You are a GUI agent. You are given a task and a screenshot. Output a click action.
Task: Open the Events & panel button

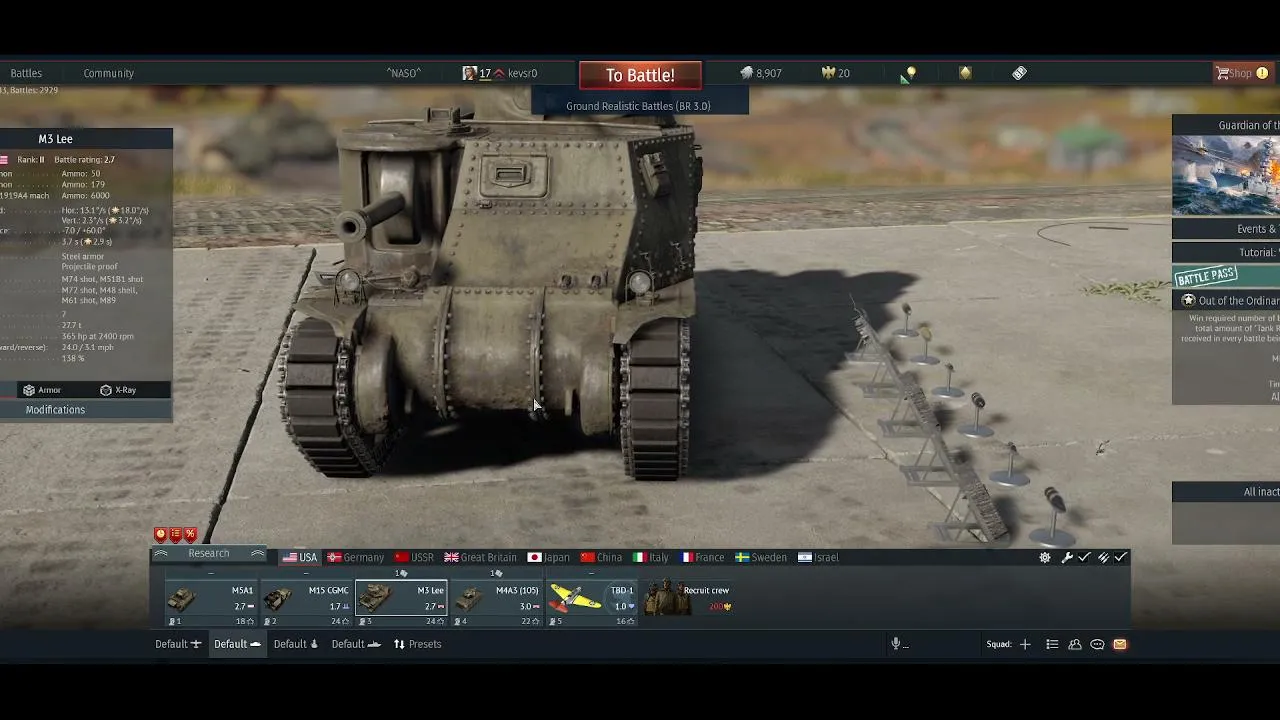[x=1226, y=229]
